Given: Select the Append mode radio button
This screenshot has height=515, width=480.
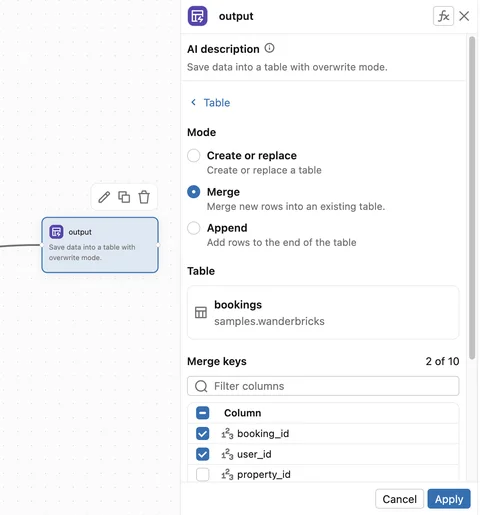Looking at the screenshot, I should click(x=194, y=228).
